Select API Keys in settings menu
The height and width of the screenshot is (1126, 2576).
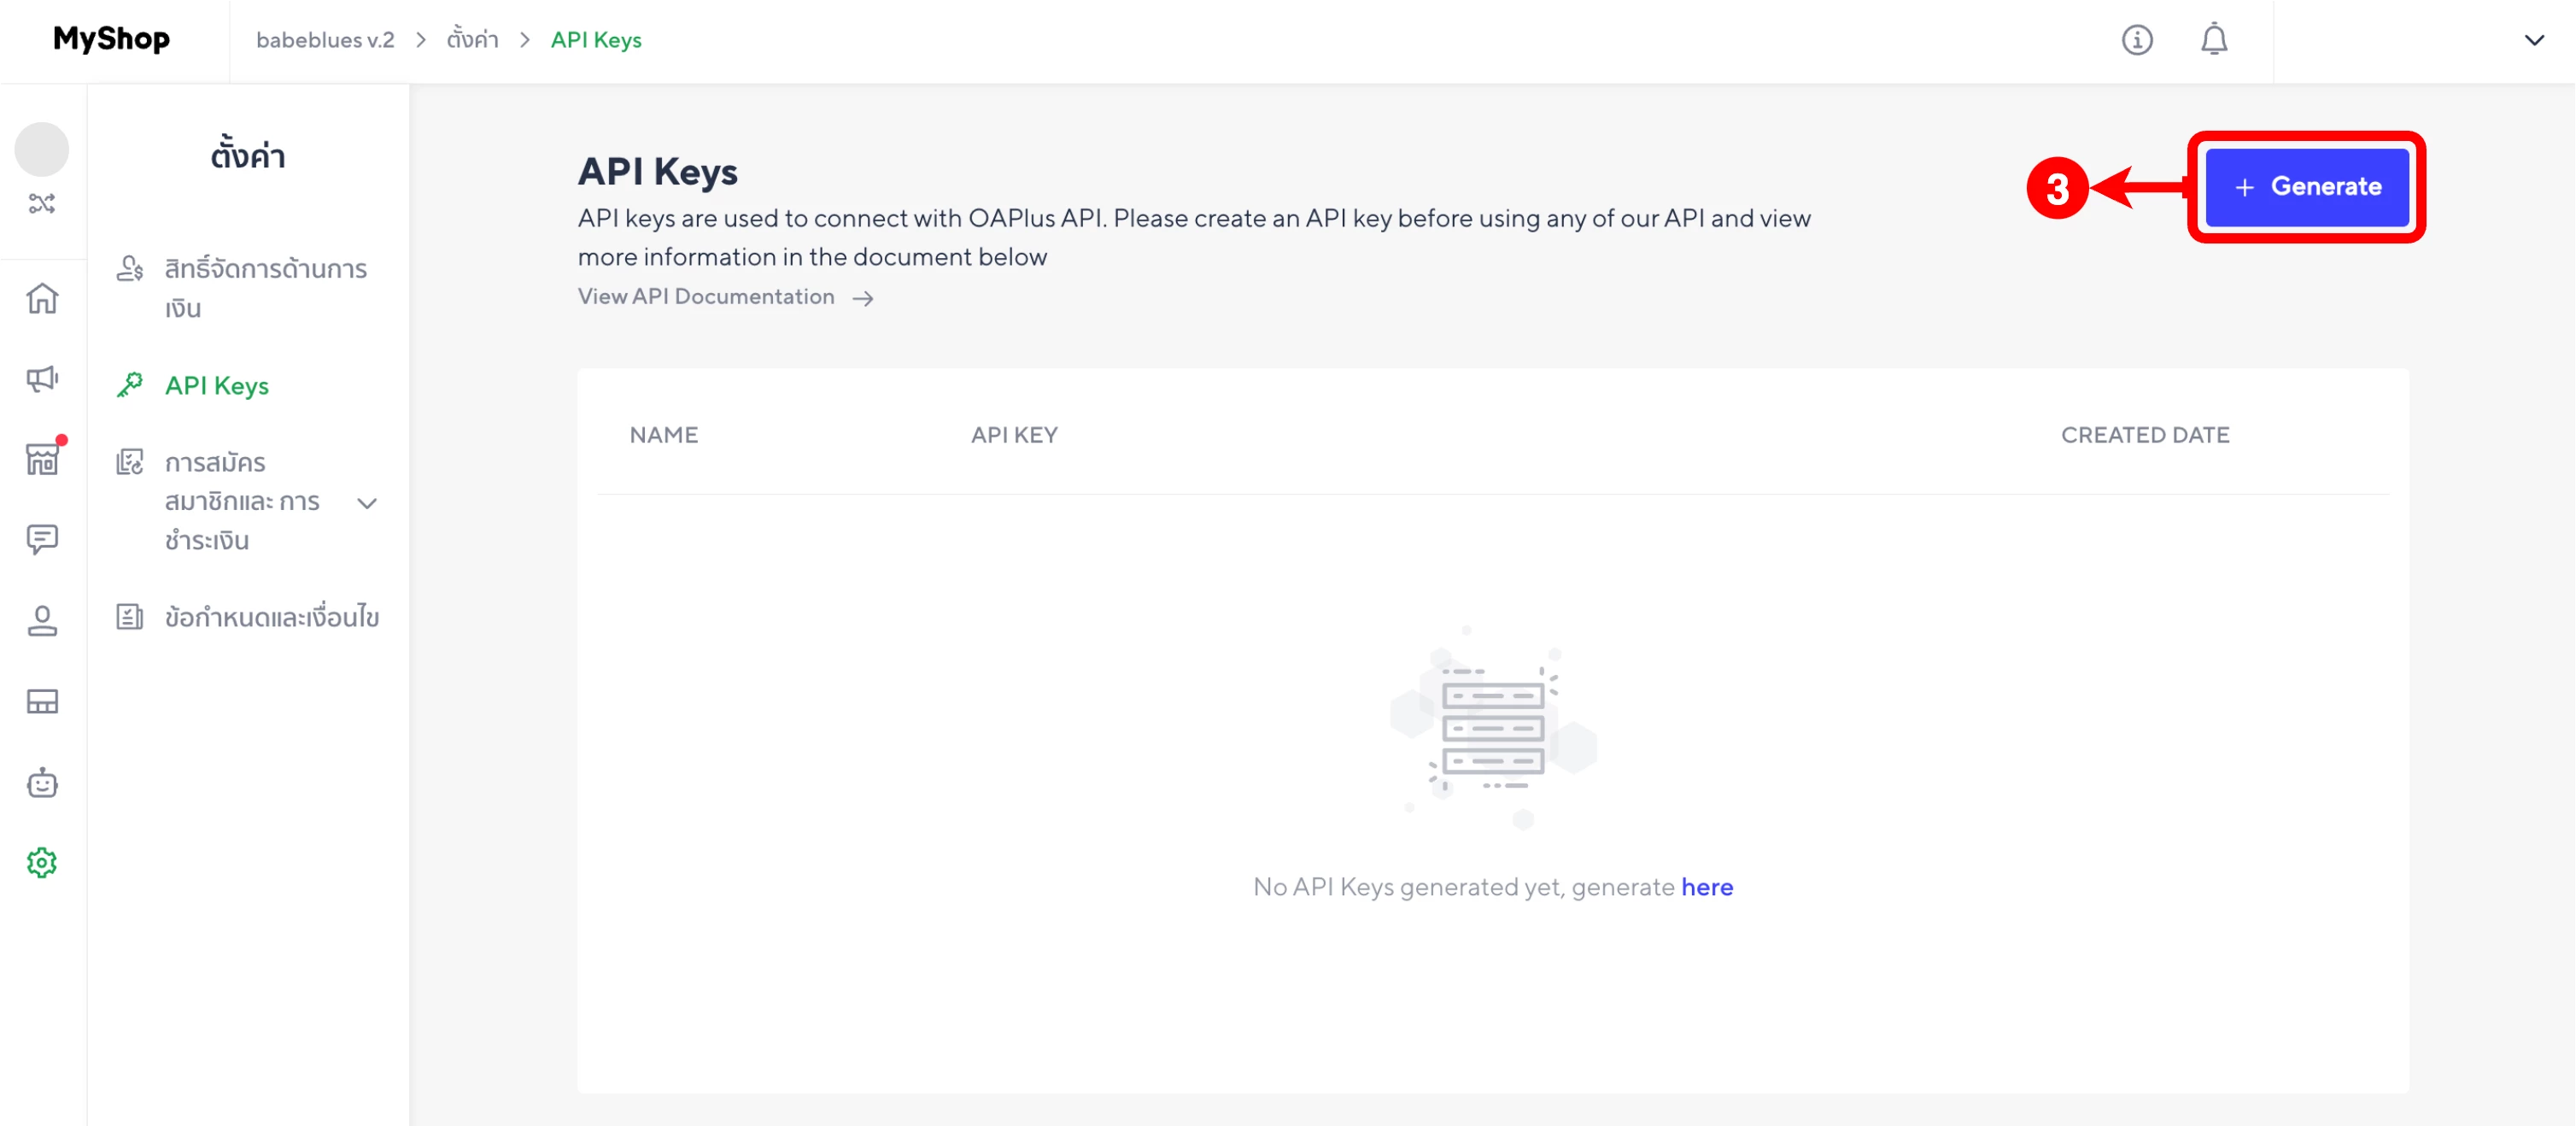pos(216,386)
